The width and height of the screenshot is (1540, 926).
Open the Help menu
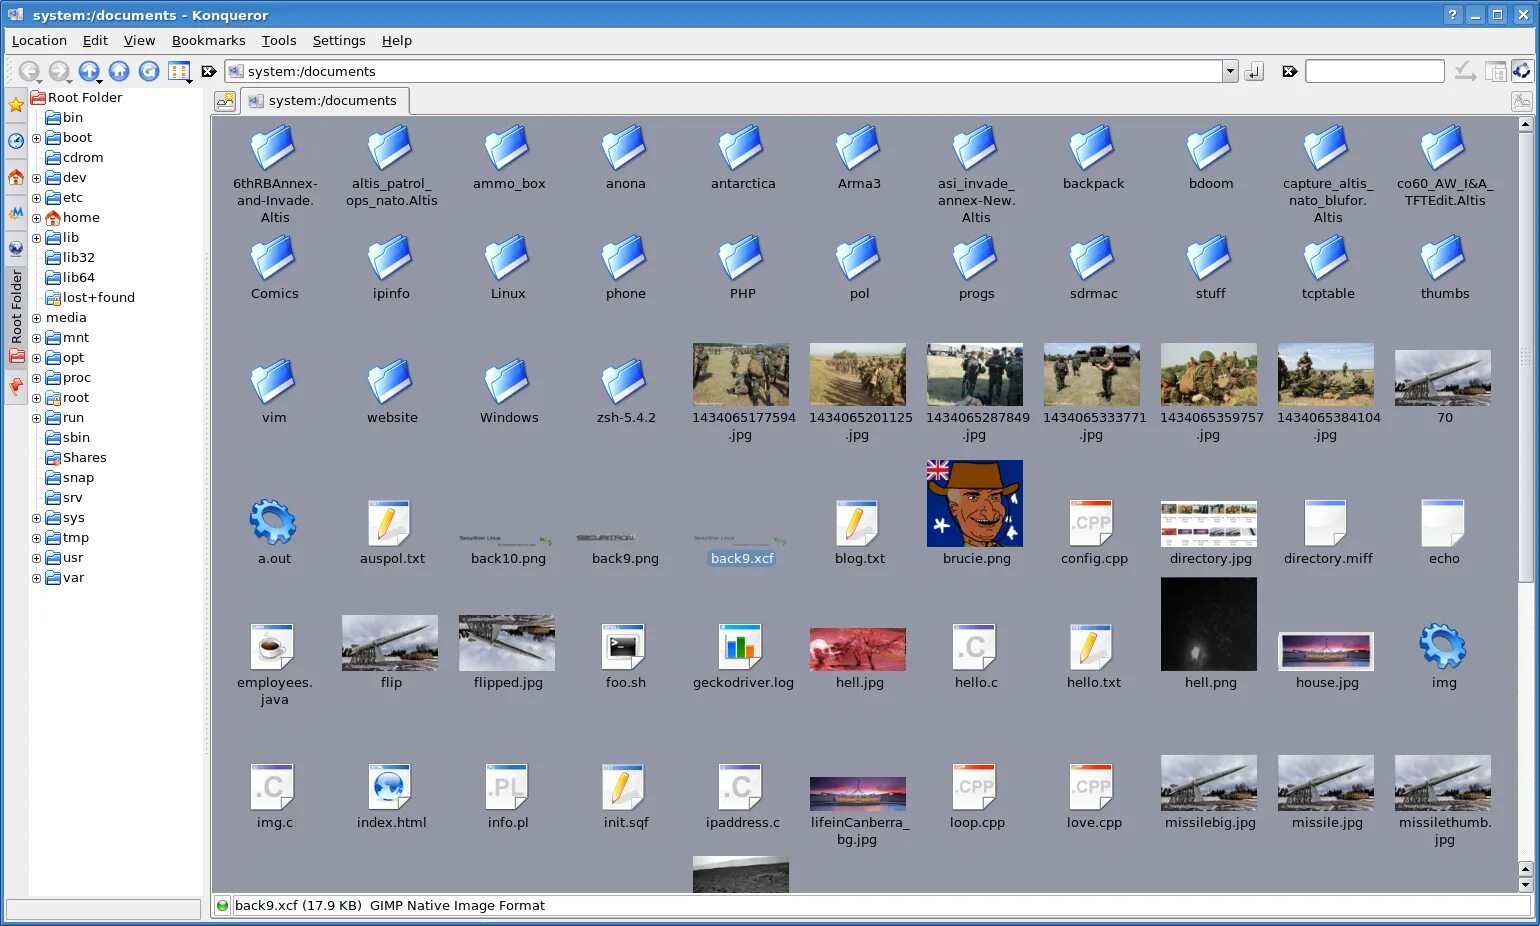pyautogui.click(x=397, y=40)
